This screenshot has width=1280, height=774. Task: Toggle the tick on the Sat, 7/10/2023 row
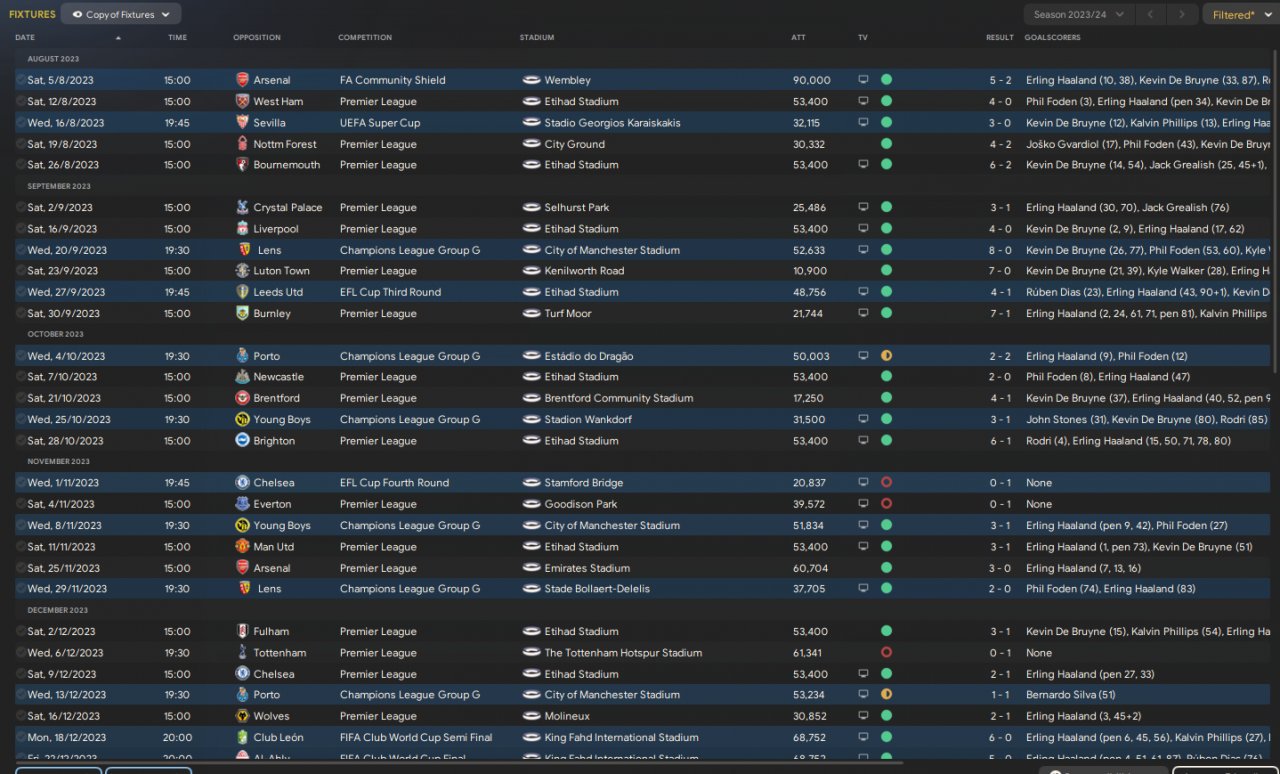[21, 377]
